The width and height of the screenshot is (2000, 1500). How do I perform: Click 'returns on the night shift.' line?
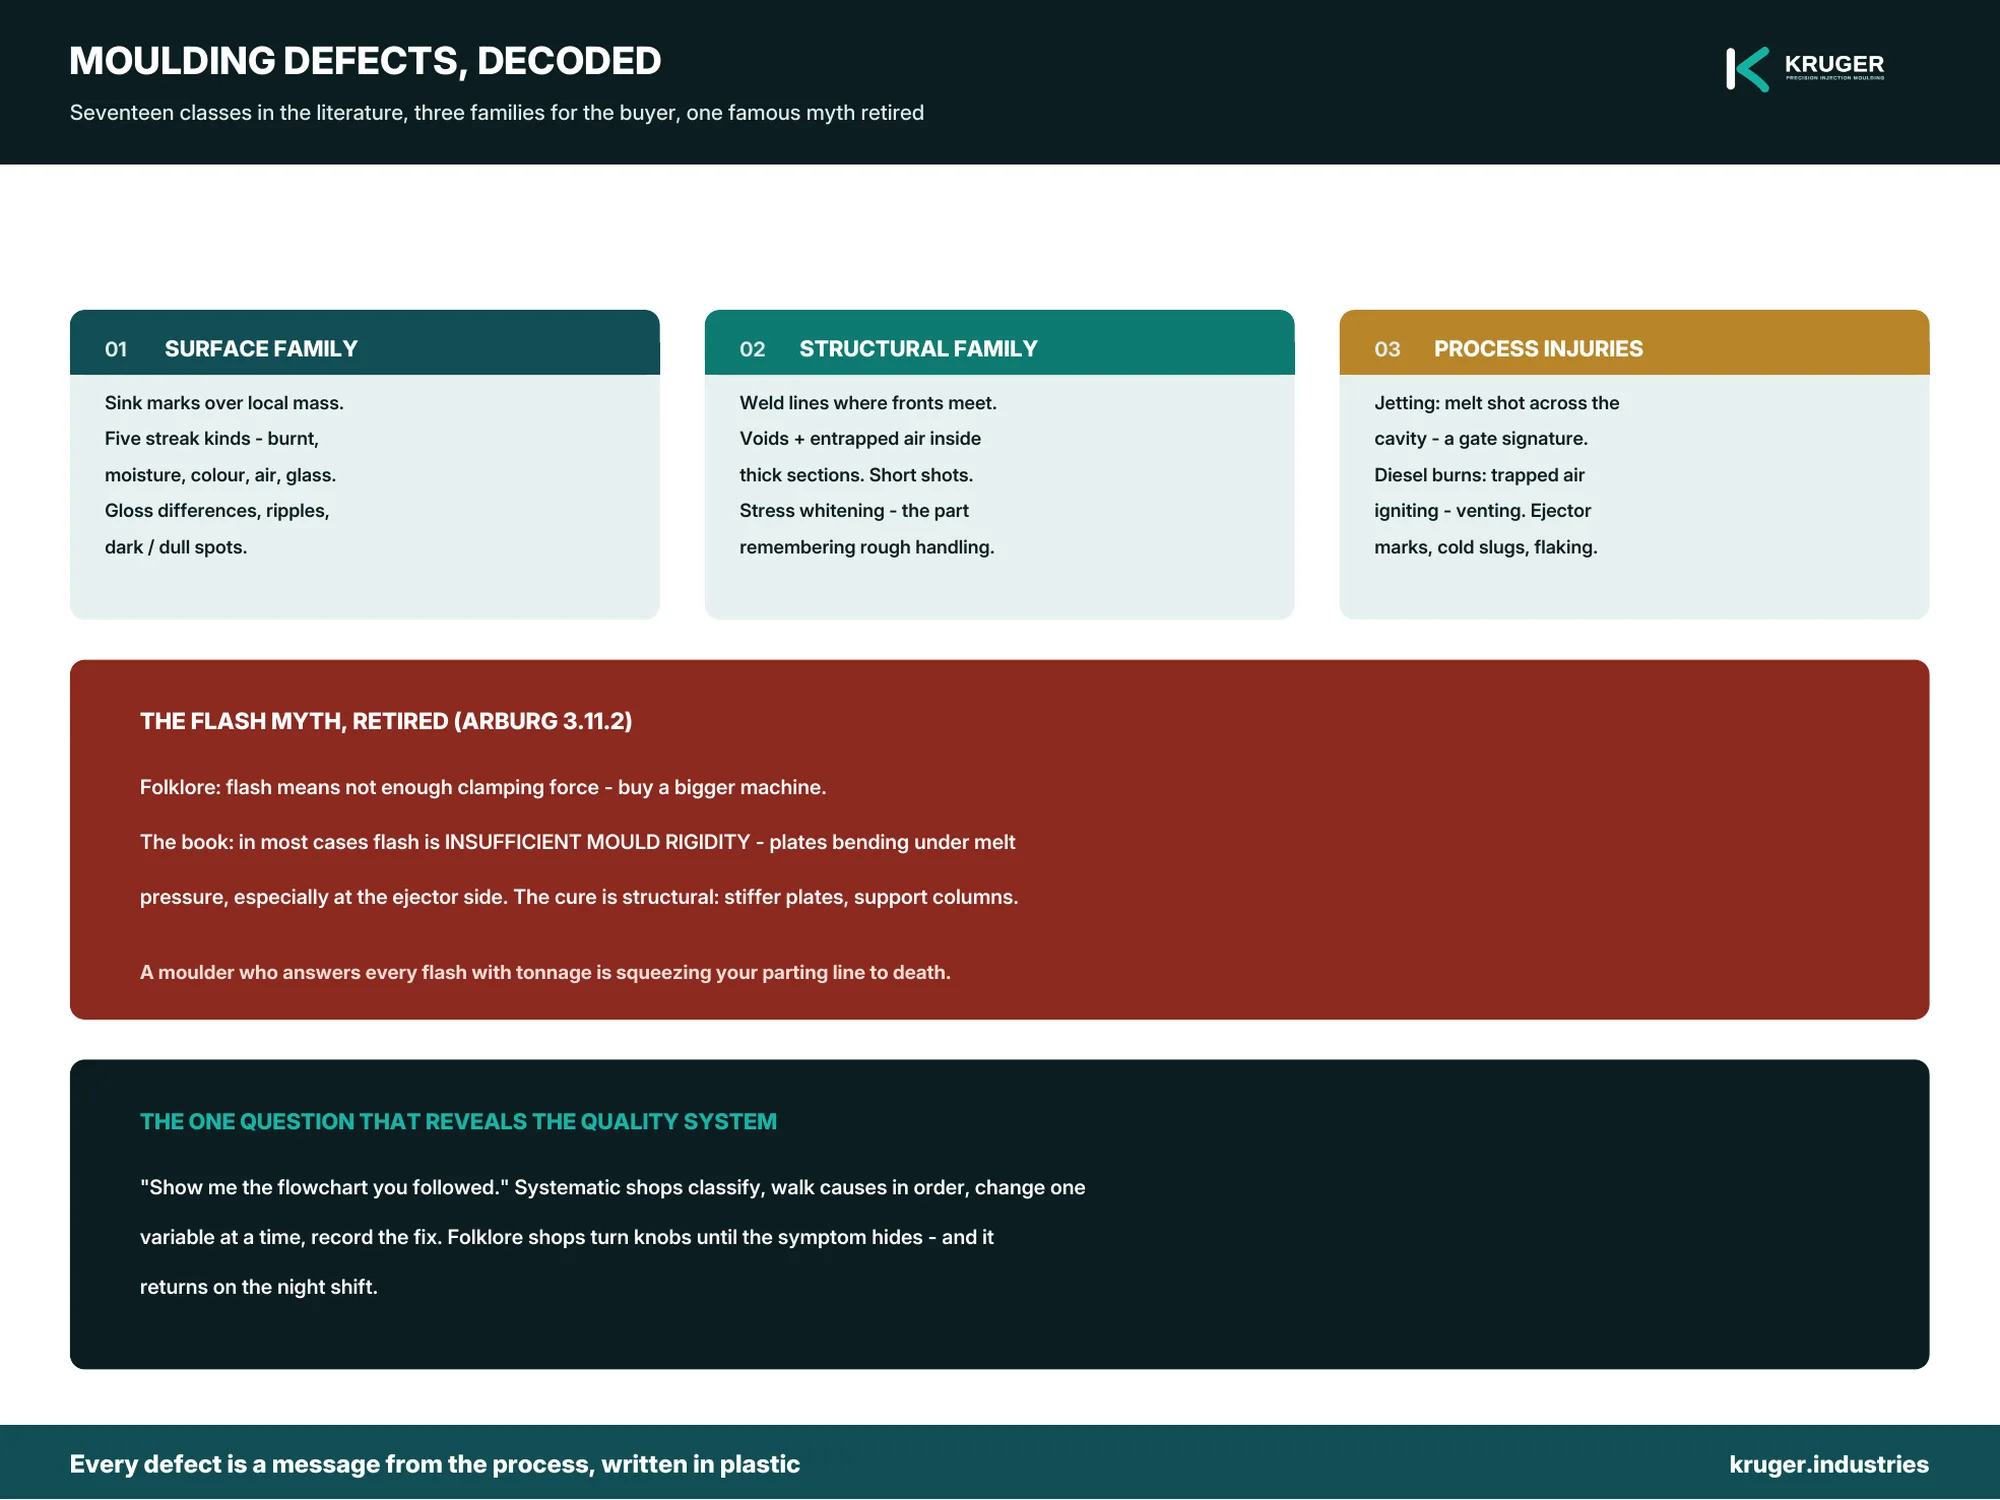[x=258, y=1287]
